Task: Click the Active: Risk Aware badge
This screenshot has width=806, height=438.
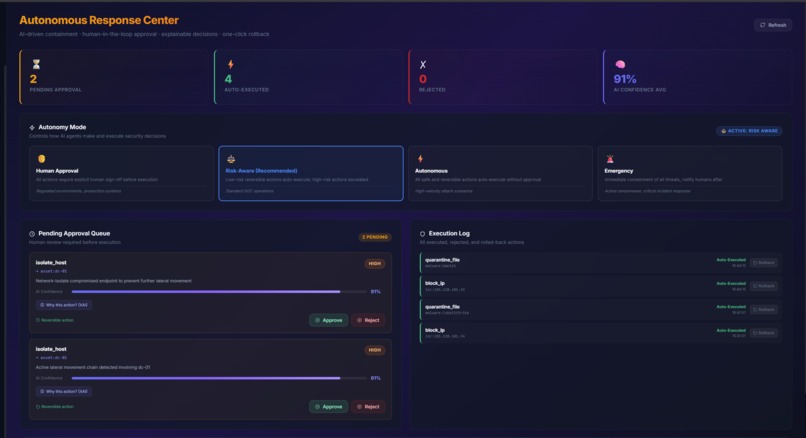Action: click(x=749, y=131)
